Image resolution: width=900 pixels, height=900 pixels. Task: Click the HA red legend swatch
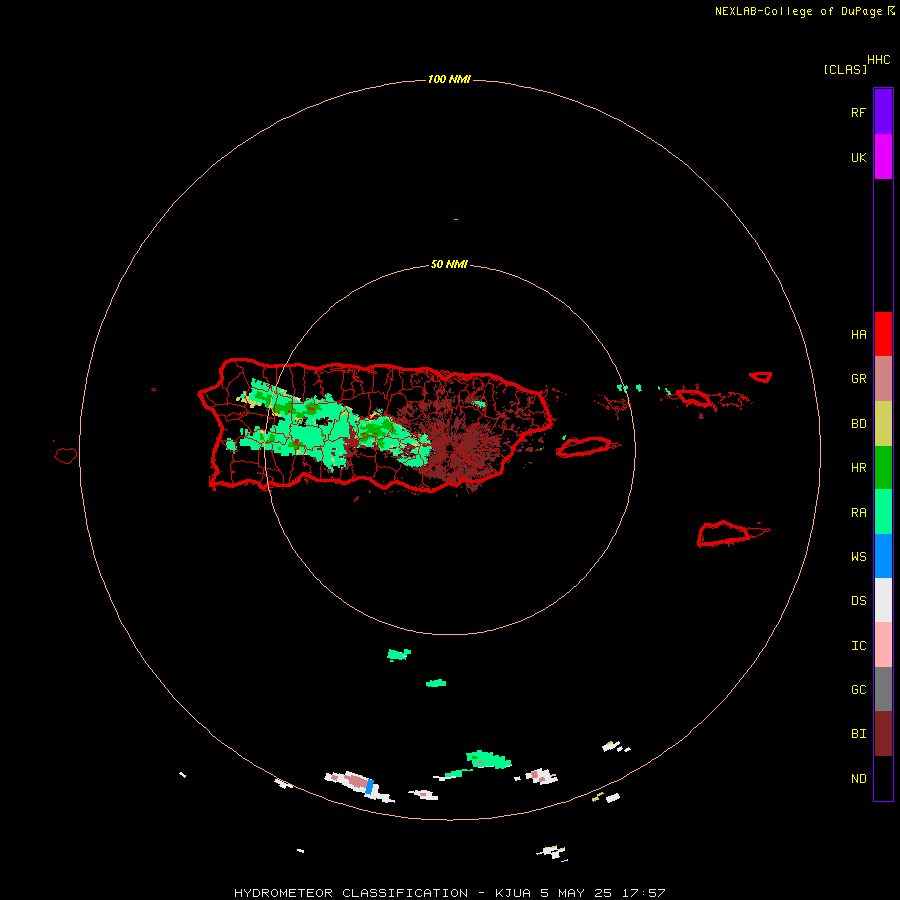click(883, 334)
